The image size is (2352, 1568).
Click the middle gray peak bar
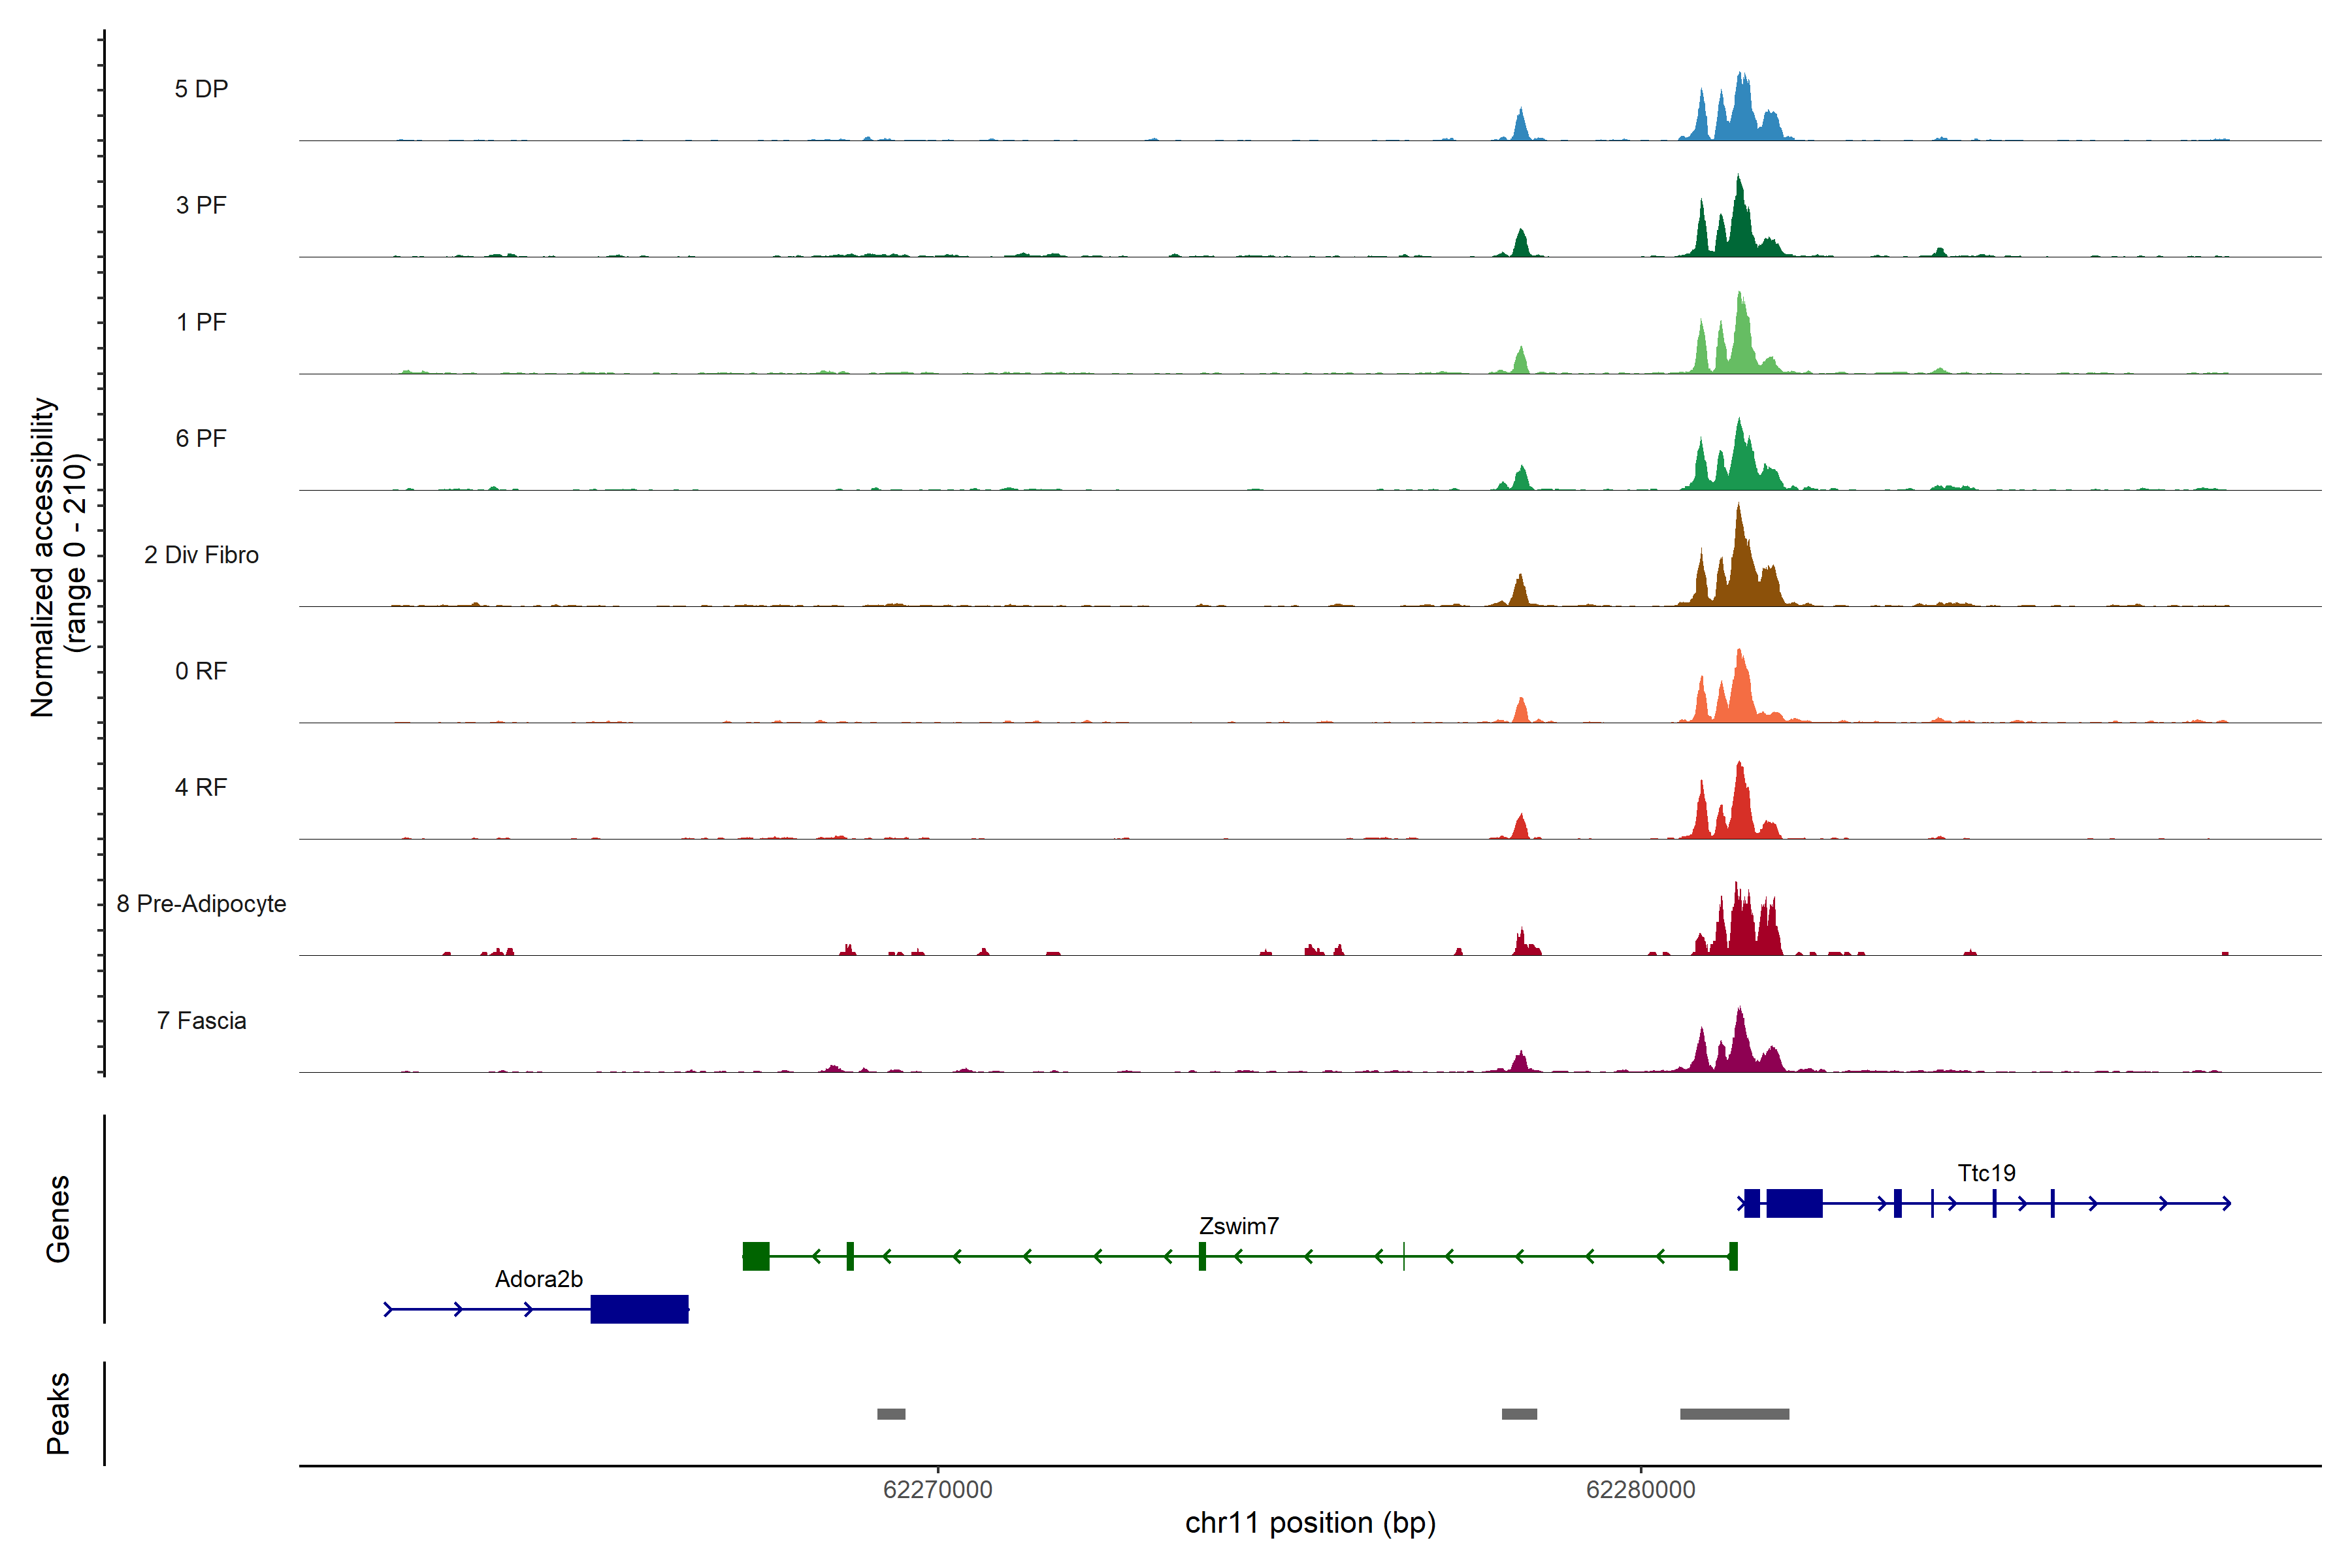[x=1519, y=1414]
